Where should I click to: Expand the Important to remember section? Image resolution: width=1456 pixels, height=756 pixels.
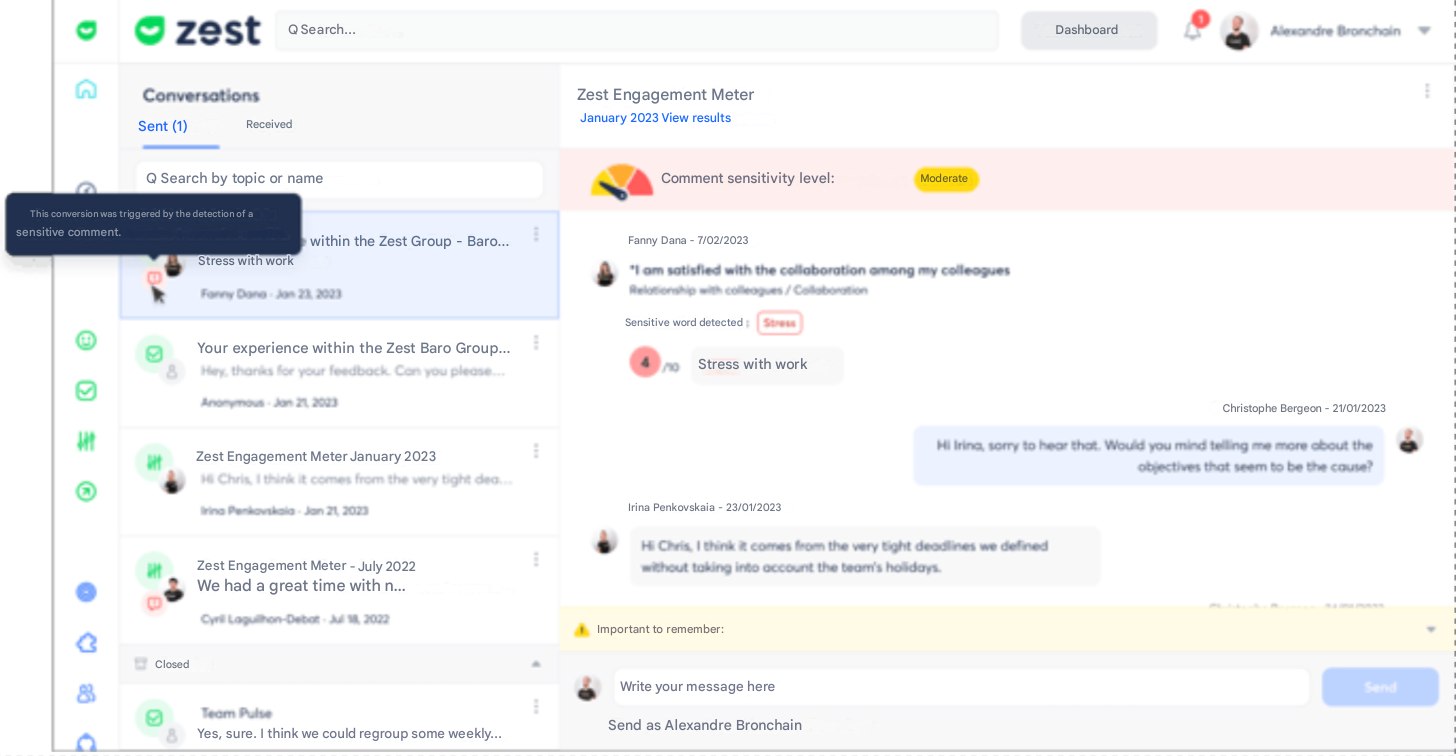pyautogui.click(x=1431, y=629)
